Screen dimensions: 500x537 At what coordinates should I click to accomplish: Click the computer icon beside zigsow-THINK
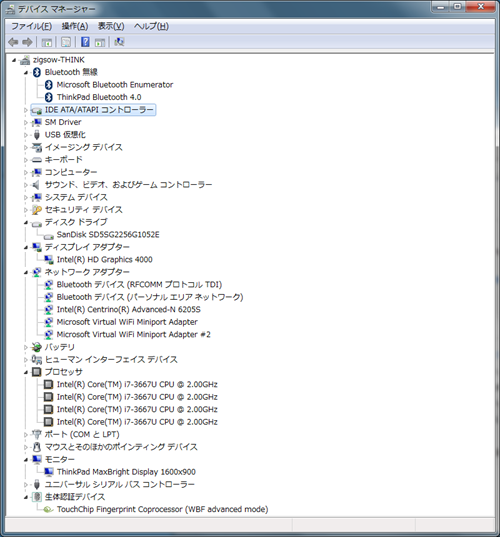pos(25,60)
